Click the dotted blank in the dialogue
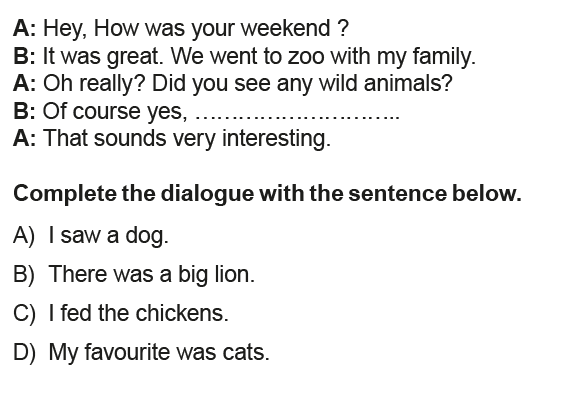Image resolution: width=571 pixels, height=415 pixels. click(x=298, y=117)
